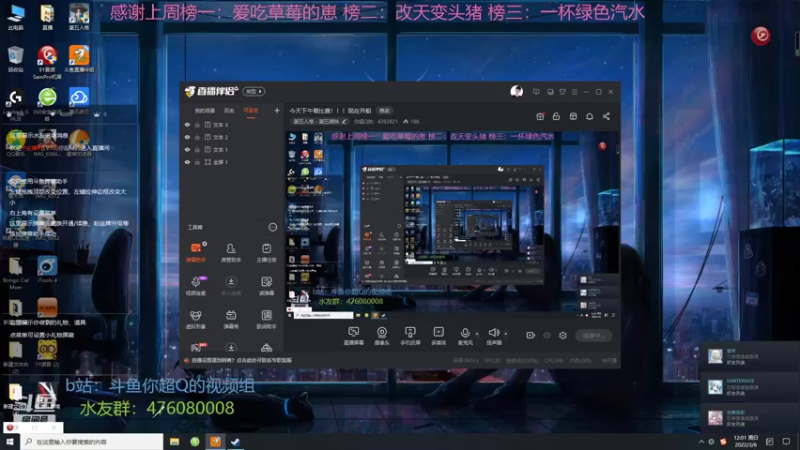Screen dimensions: 800x450
Task: Toggle lock on layer 文本 3
Action: click(x=197, y=124)
